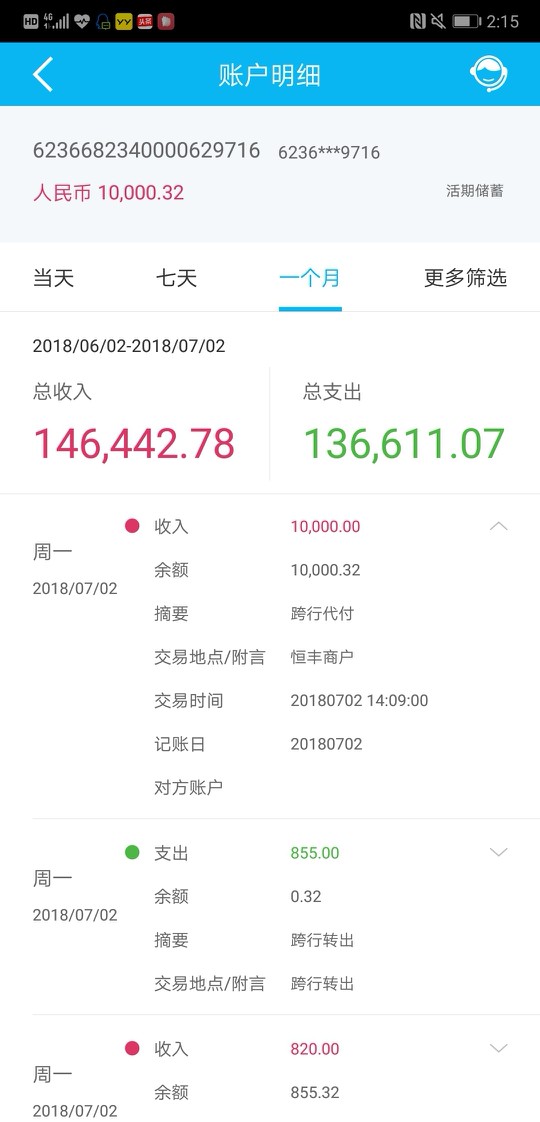
Task: Switch to the 七天 tab
Action: click(176, 278)
